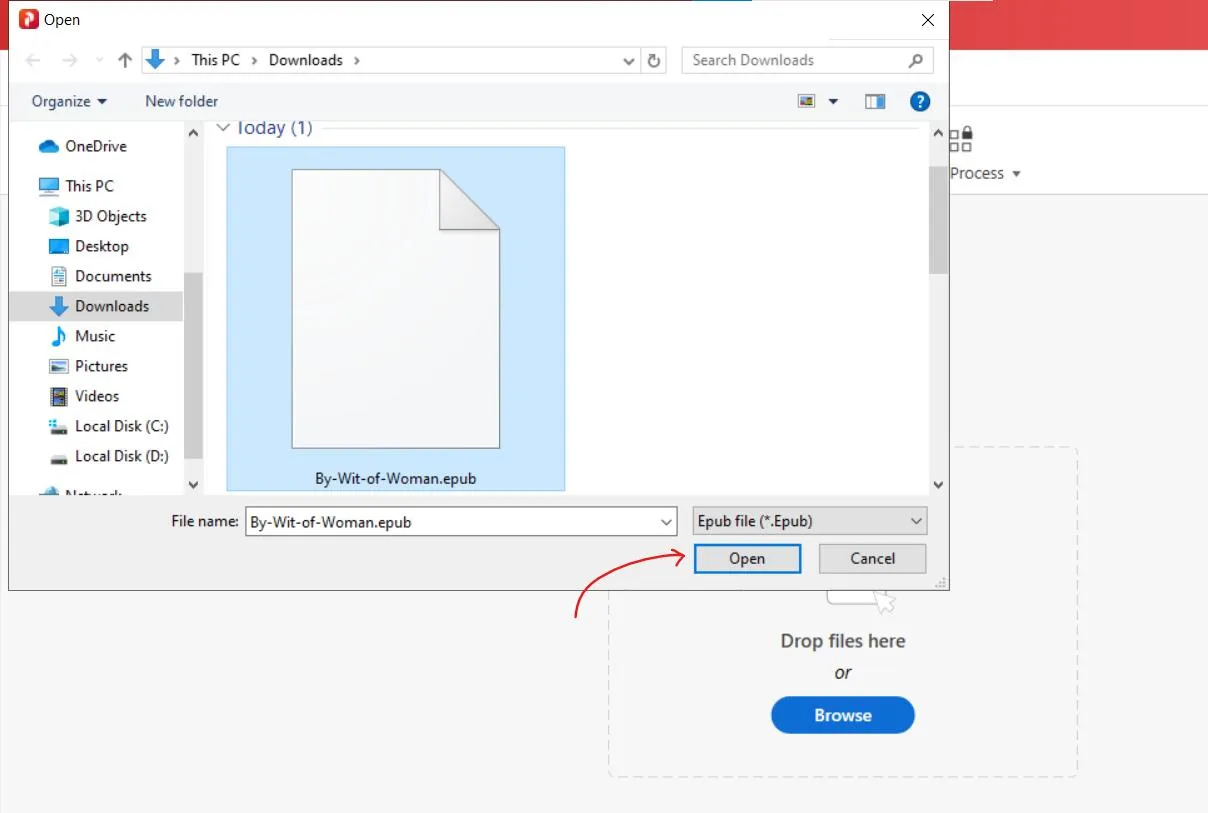The image size is (1208, 813).
Task: Click New folder in toolbar
Action: point(181,101)
